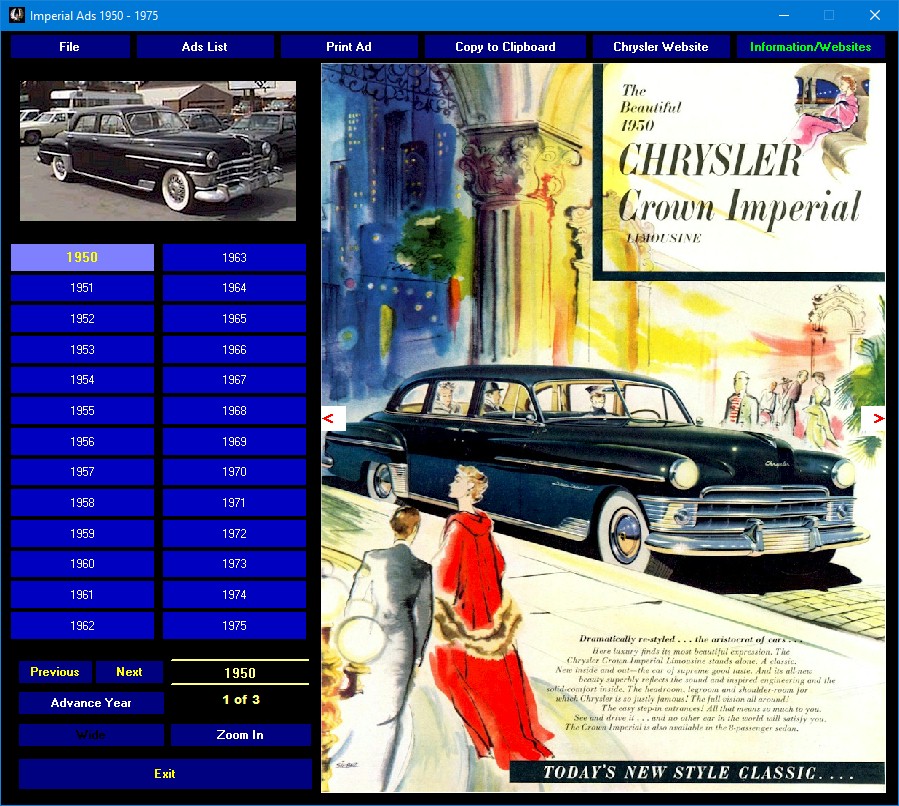Click the app icon in title bar
This screenshot has height=806, width=899.
coord(17,15)
